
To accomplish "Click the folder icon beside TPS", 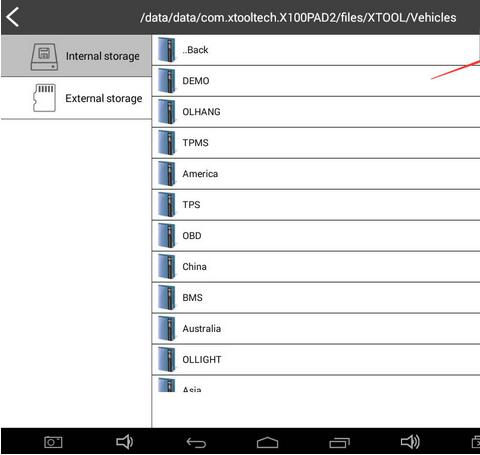I will [166, 205].
